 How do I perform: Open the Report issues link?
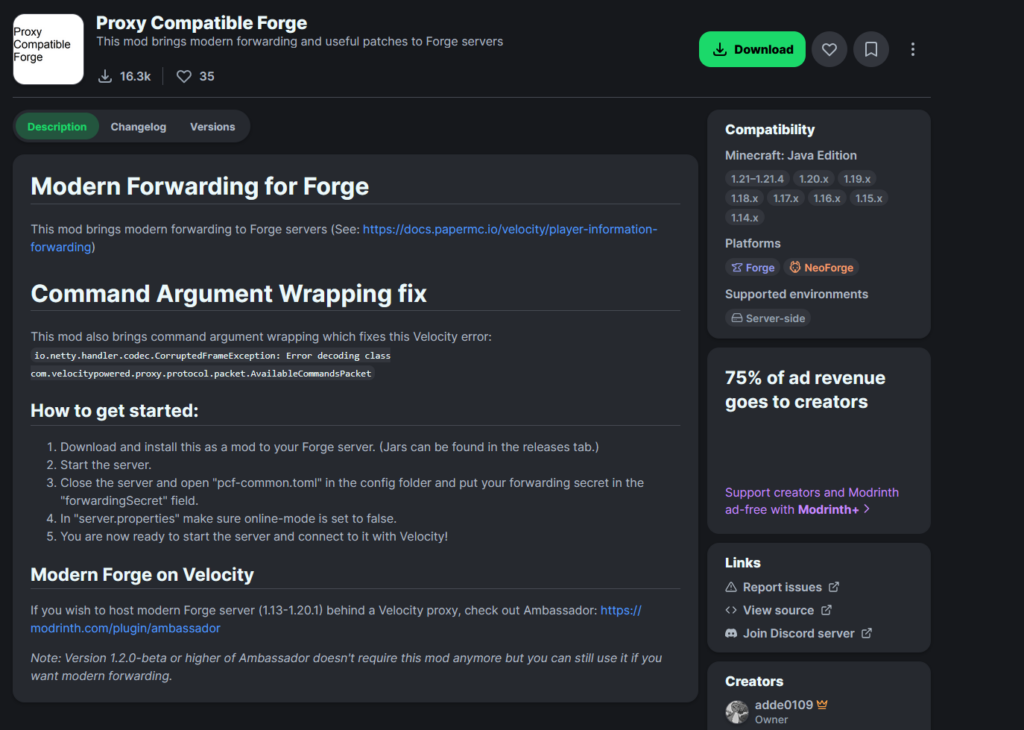[x=781, y=587]
